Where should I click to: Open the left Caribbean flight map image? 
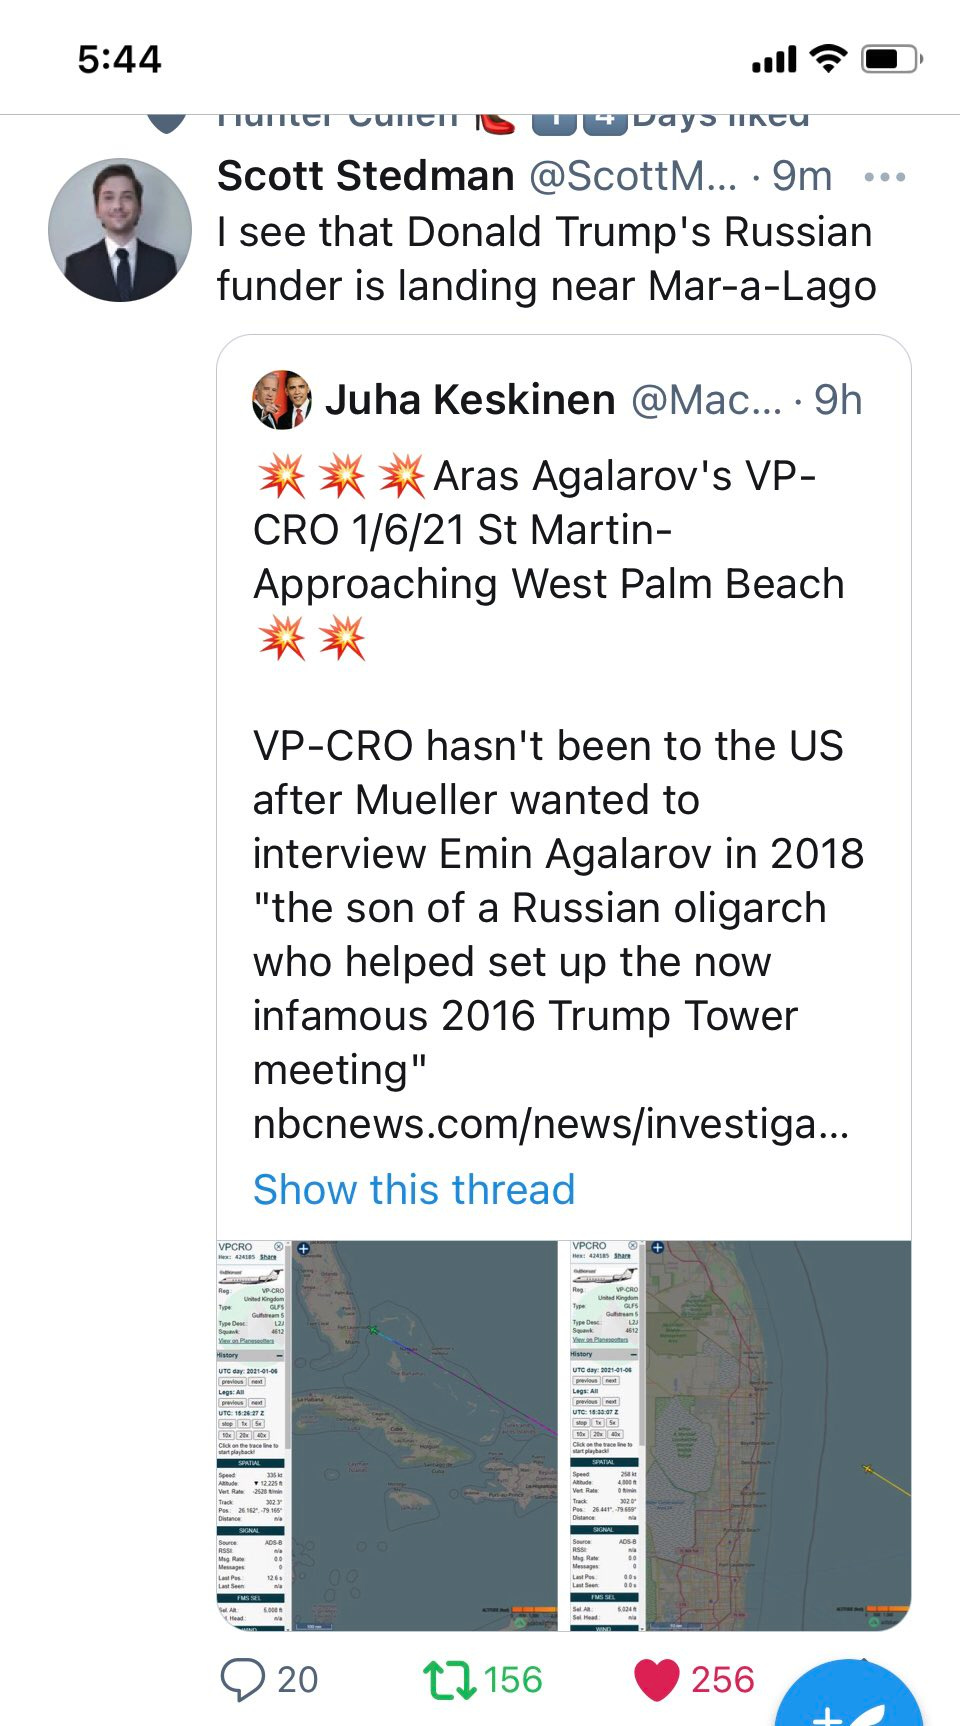387,1436
